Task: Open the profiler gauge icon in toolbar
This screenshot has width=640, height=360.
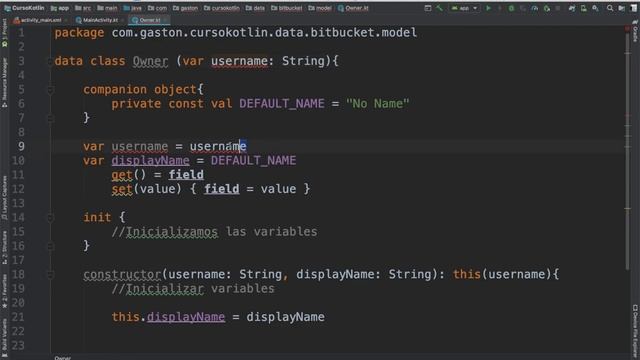Action: (535, 8)
